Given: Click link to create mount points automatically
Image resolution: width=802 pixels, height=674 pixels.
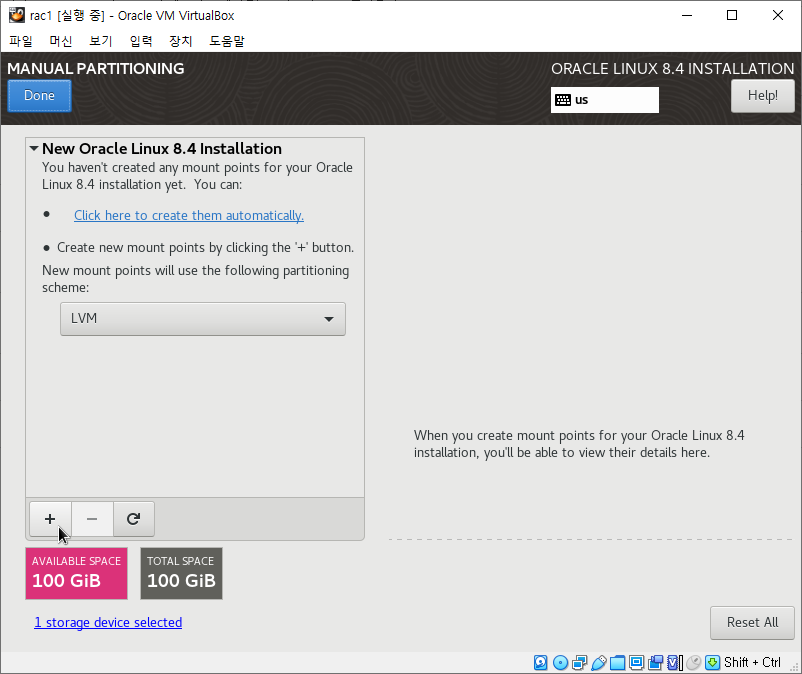Looking at the screenshot, I should click(189, 215).
